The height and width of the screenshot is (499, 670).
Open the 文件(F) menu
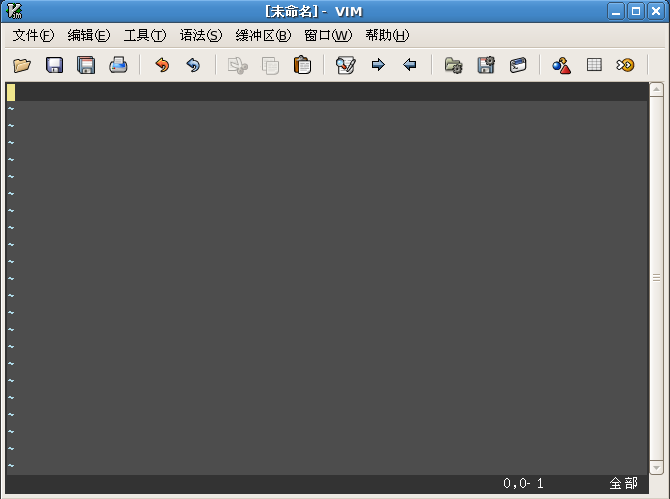tap(33, 35)
